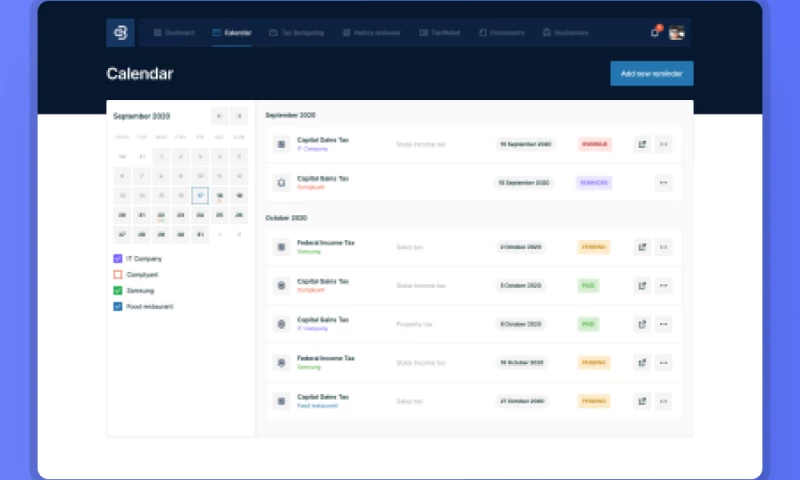
Task: Uncheck the Samsung checkbox
Action: point(118,290)
